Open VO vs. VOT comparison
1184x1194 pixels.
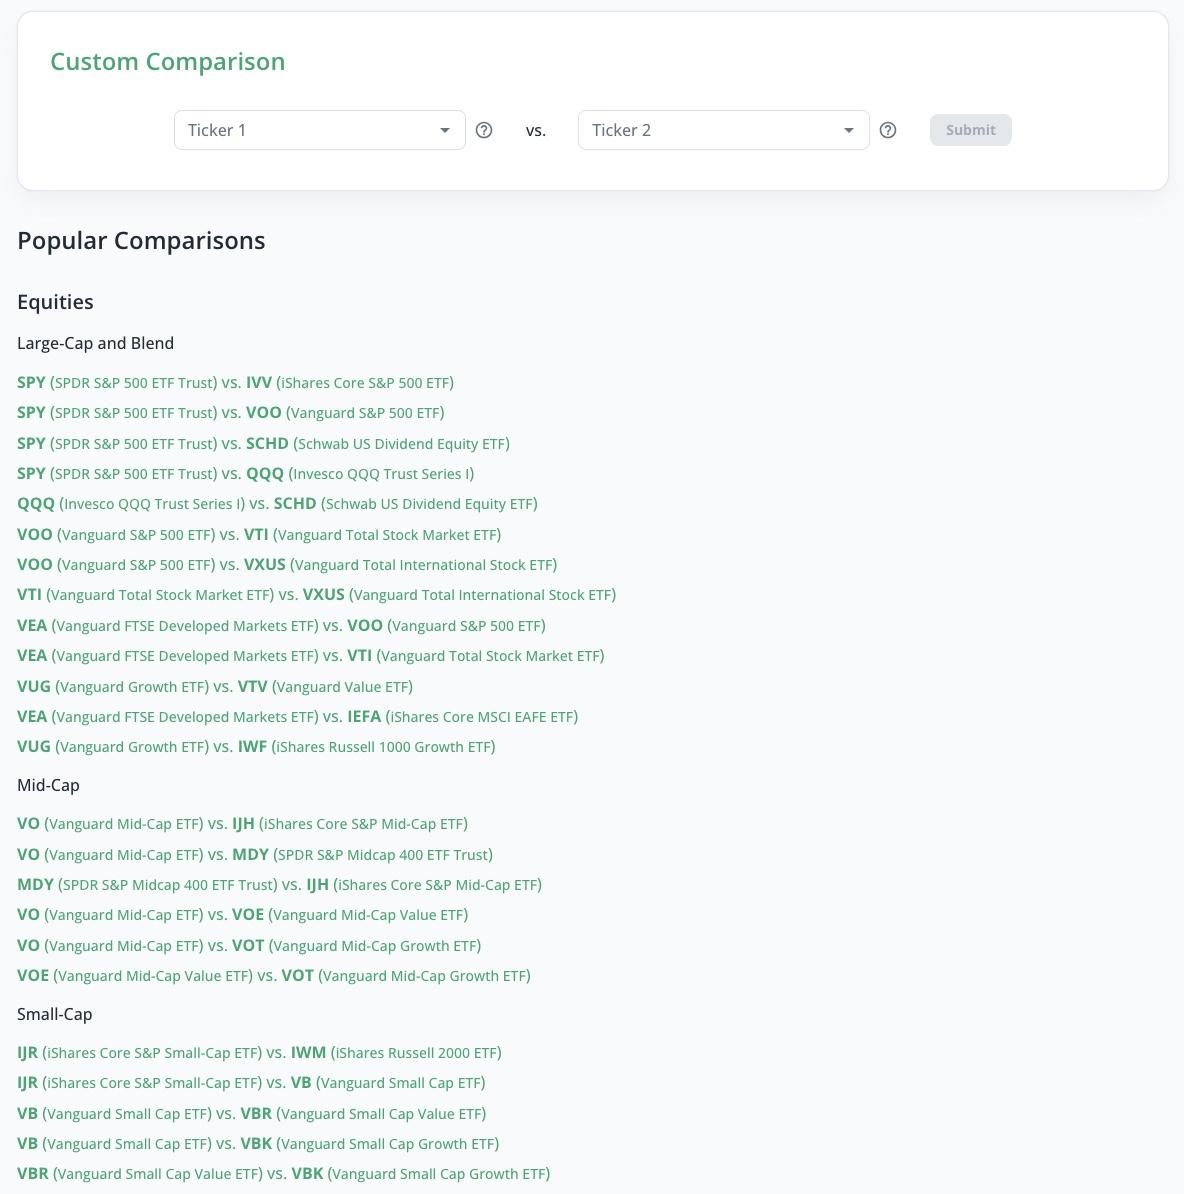[249, 946]
